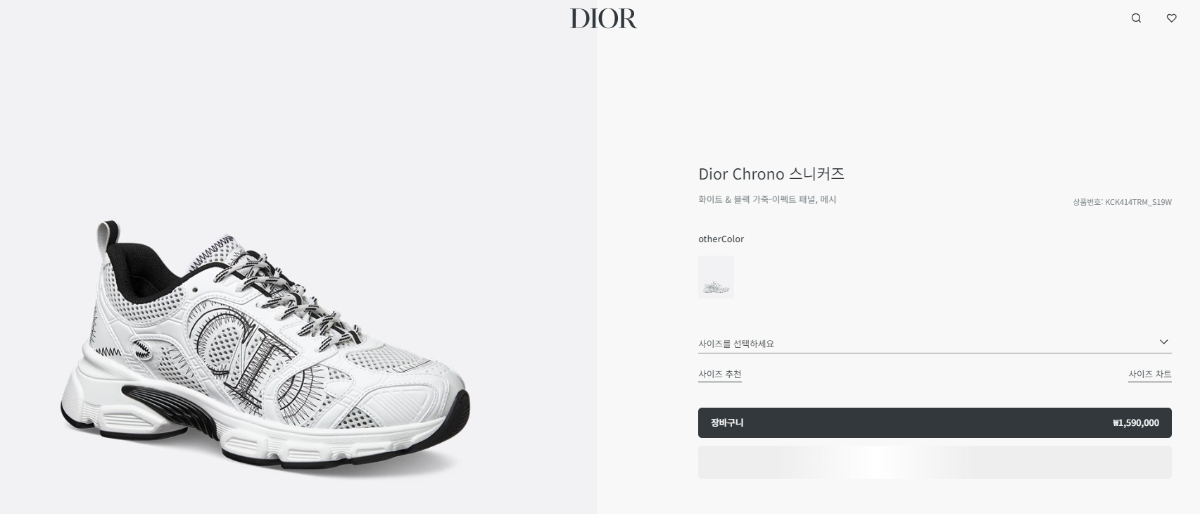Go to homepage via DIOR logo

(603, 18)
